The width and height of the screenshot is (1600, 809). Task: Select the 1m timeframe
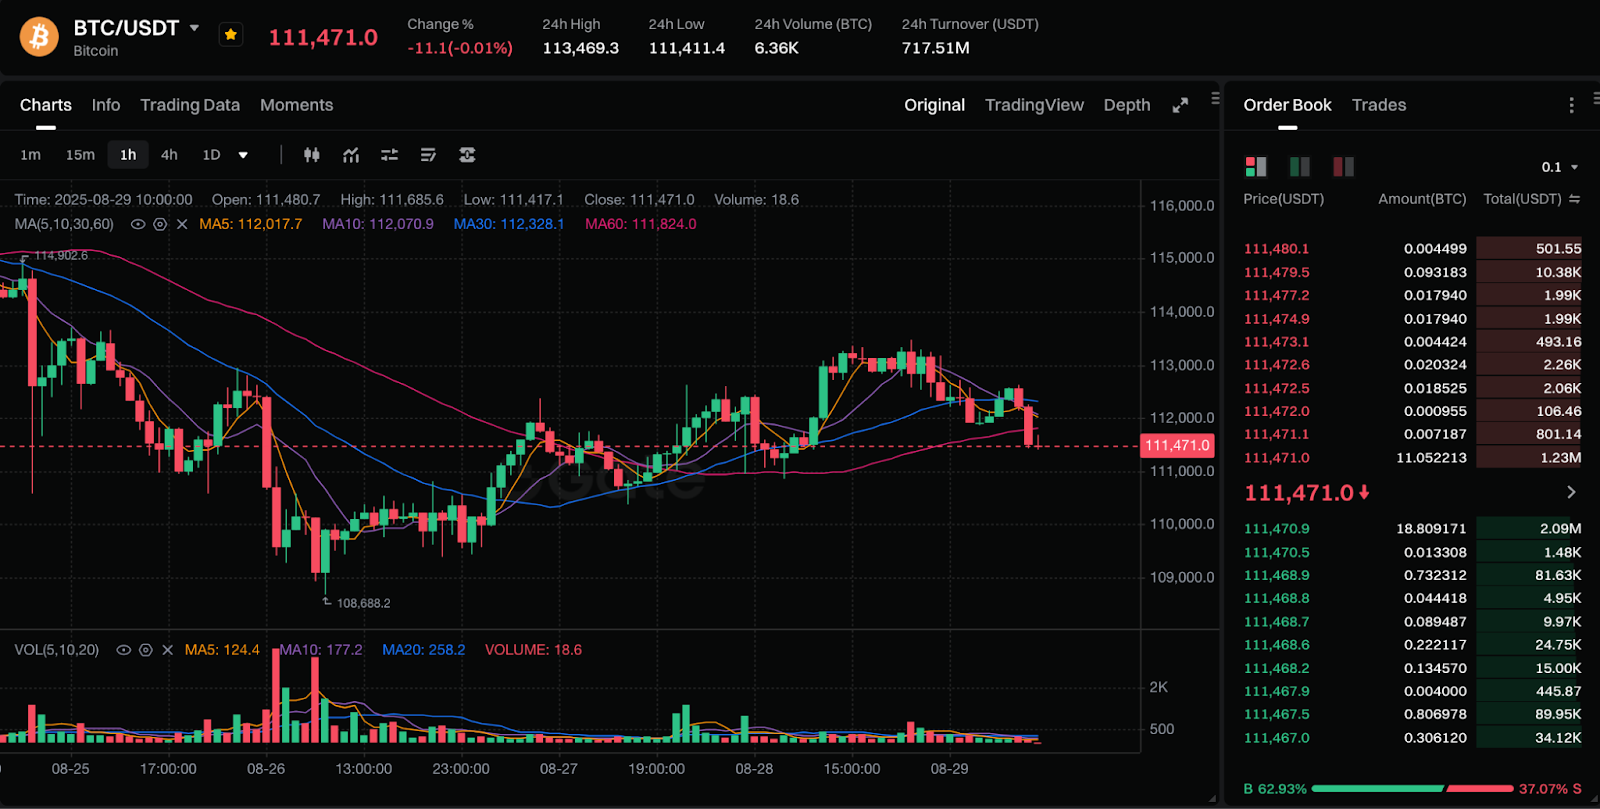pyautogui.click(x=31, y=155)
